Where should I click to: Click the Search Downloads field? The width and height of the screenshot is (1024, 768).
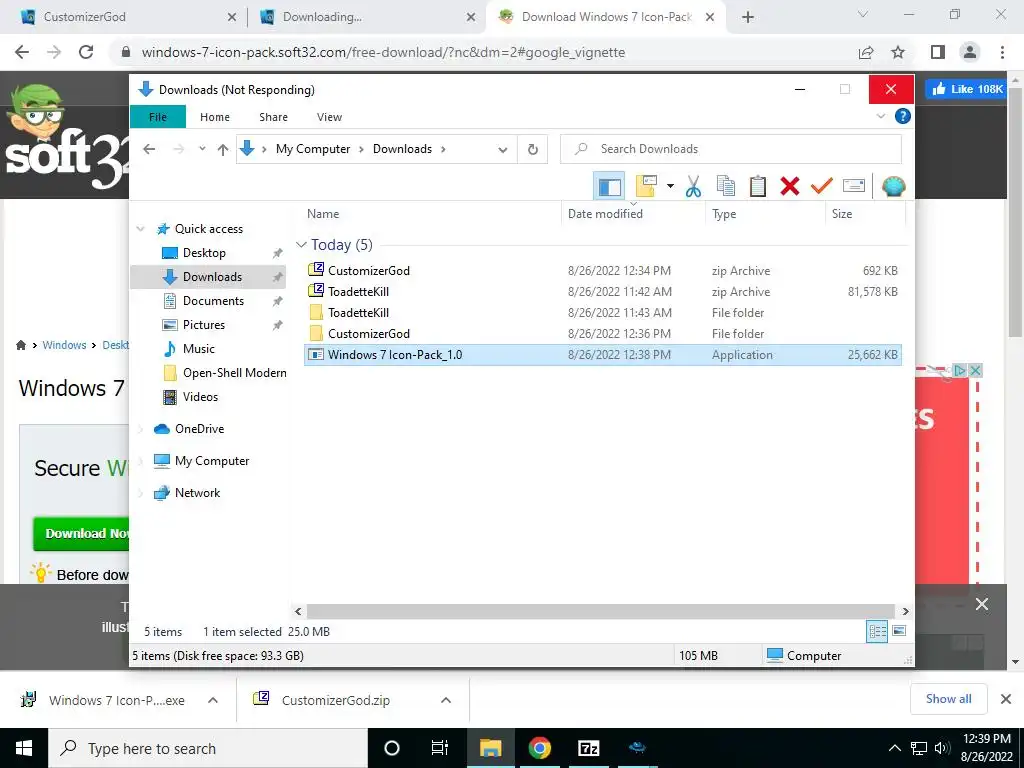(731, 149)
